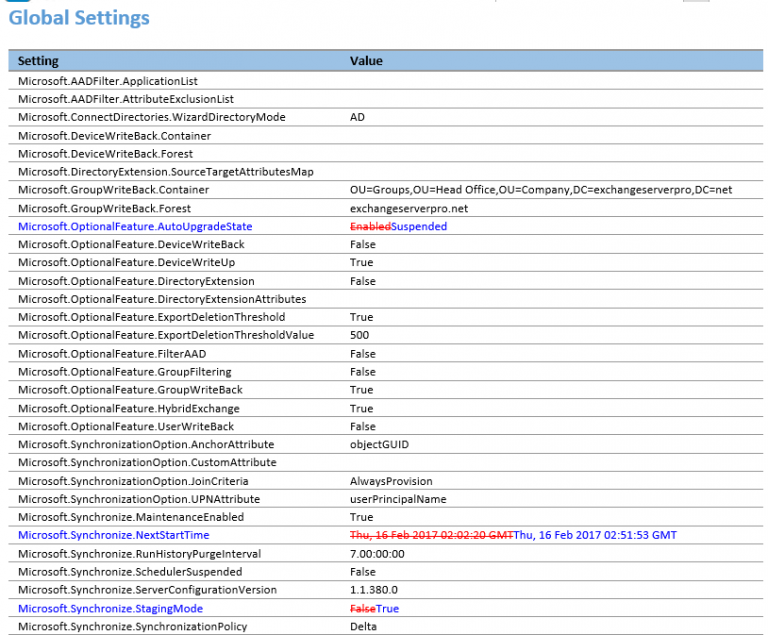Viewport: 768px width, 635px height.
Task: Select Microsoft.SynchronizationOption.JoinCriteria setting
Action: click(133, 481)
